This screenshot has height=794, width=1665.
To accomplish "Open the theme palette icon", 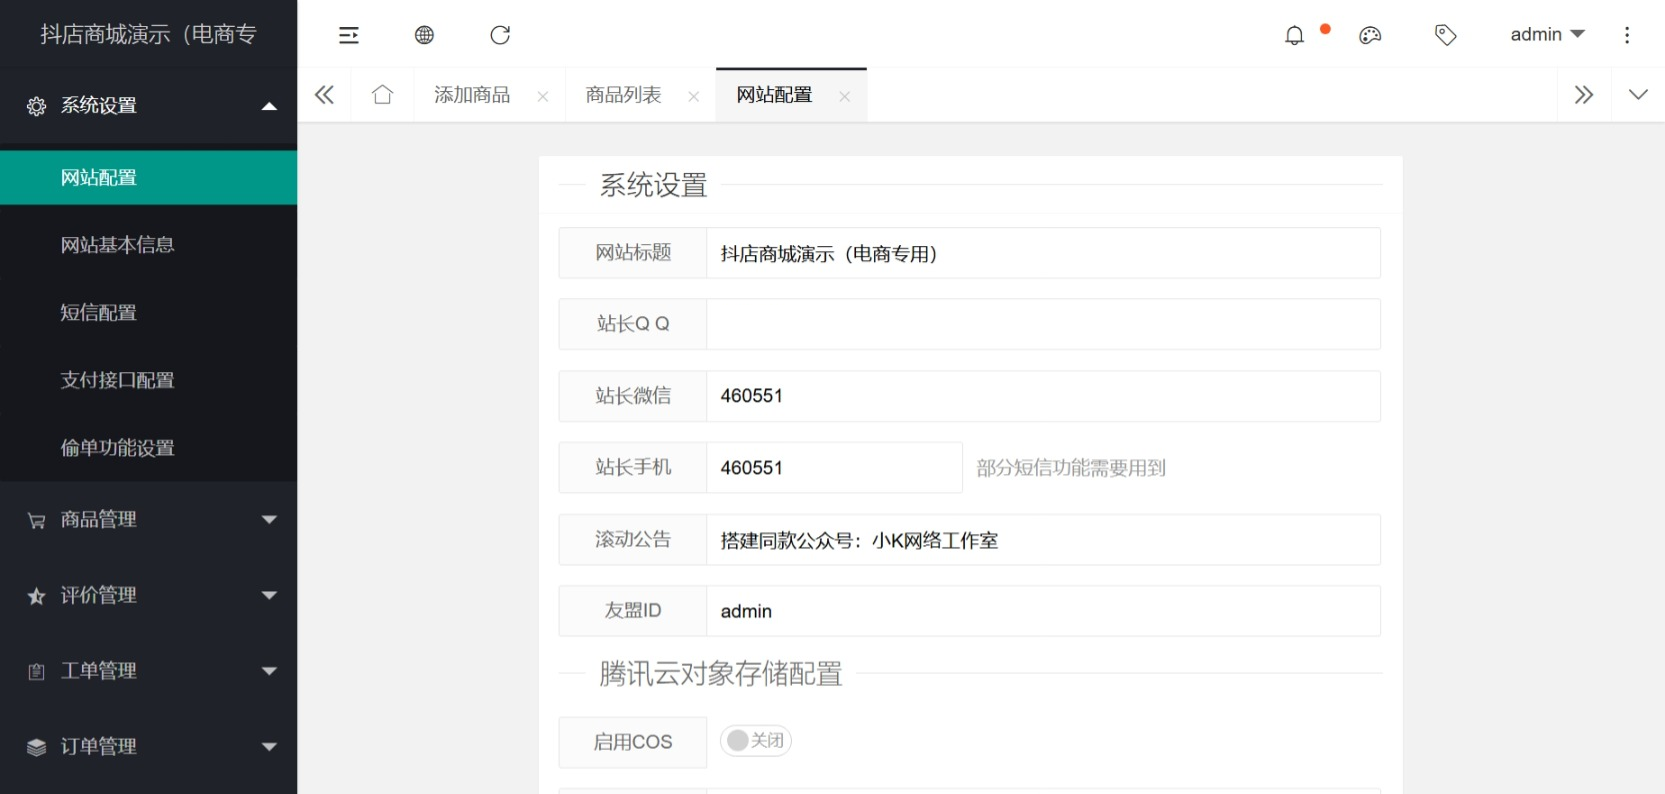I will click(x=1370, y=36).
